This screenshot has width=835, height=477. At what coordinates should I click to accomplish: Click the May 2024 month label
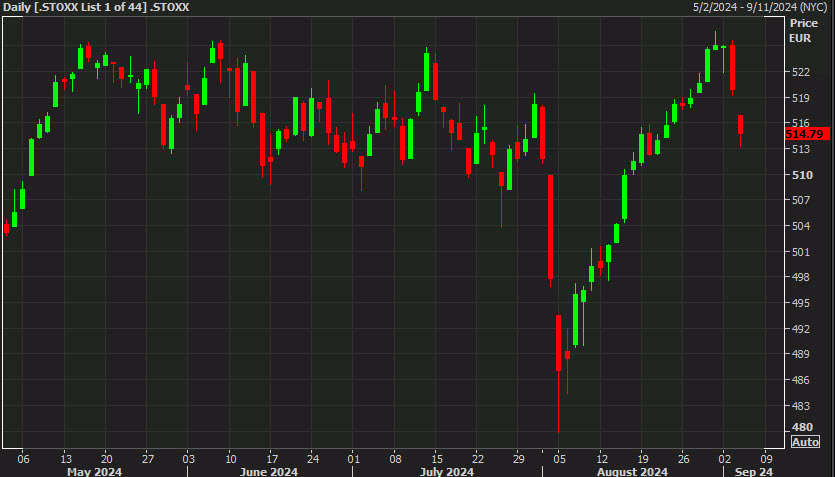(x=95, y=472)
